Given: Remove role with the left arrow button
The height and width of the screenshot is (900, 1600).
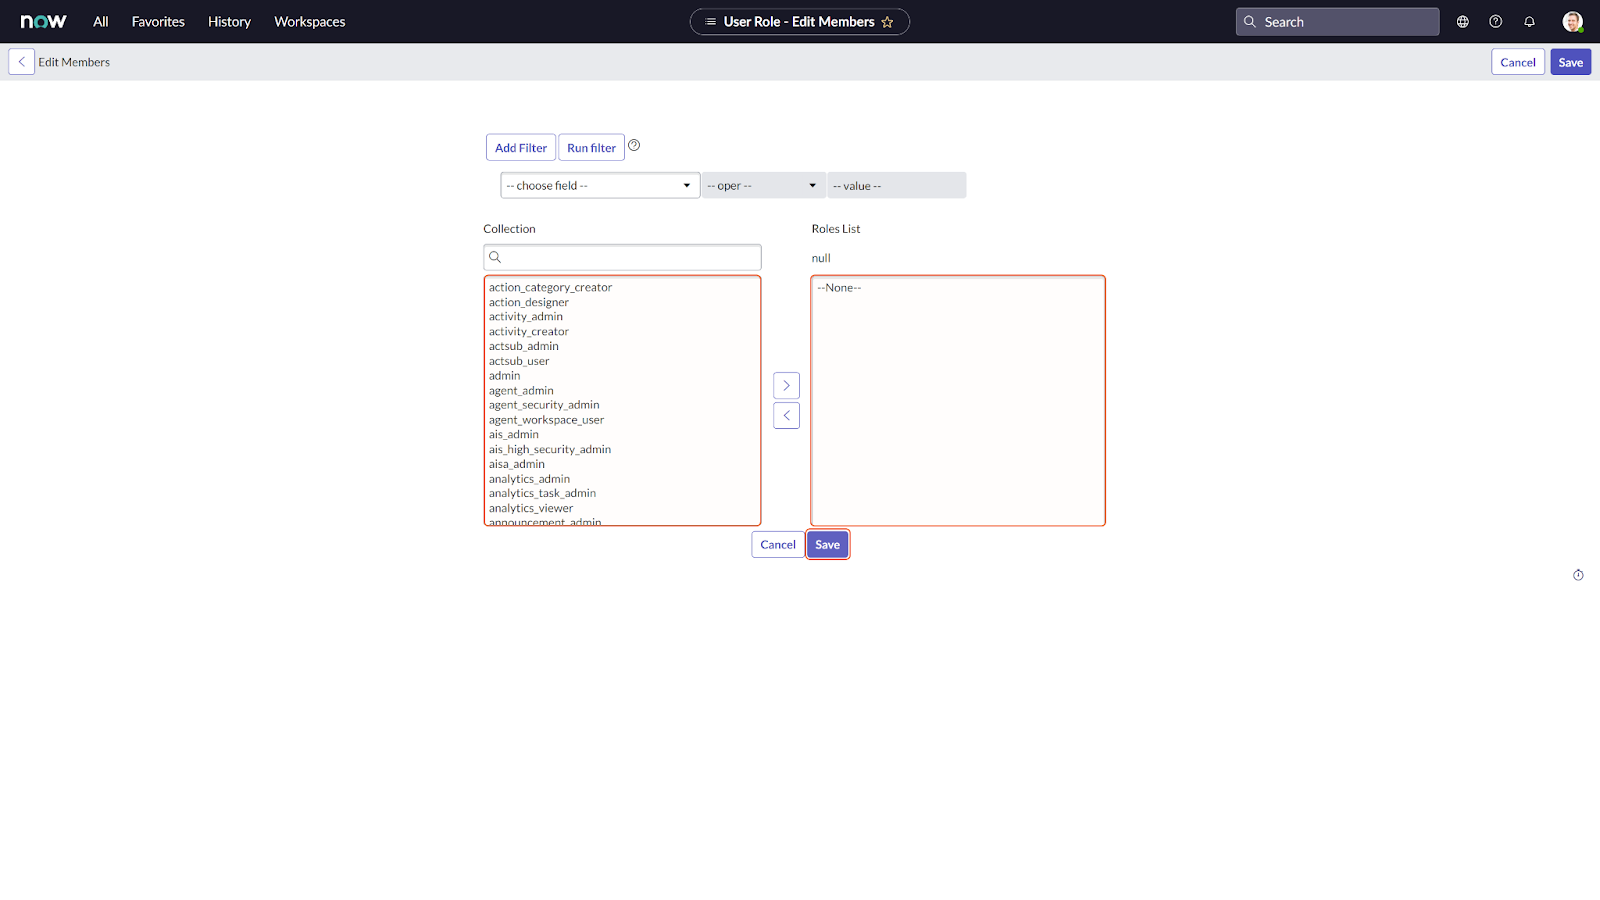Looking at the screenshot, I should pyautogui.click(x=786, y=415).
